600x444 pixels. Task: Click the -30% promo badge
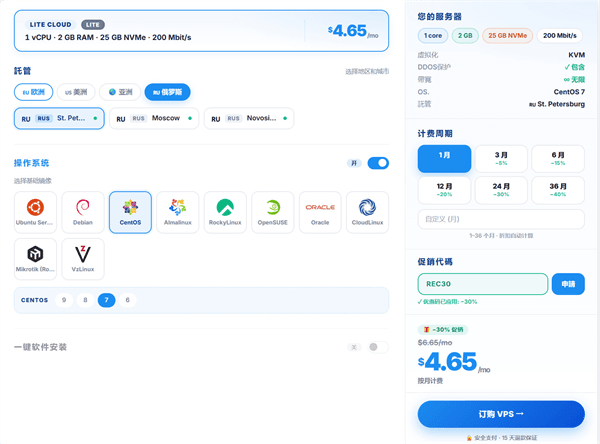pos(443,330)
